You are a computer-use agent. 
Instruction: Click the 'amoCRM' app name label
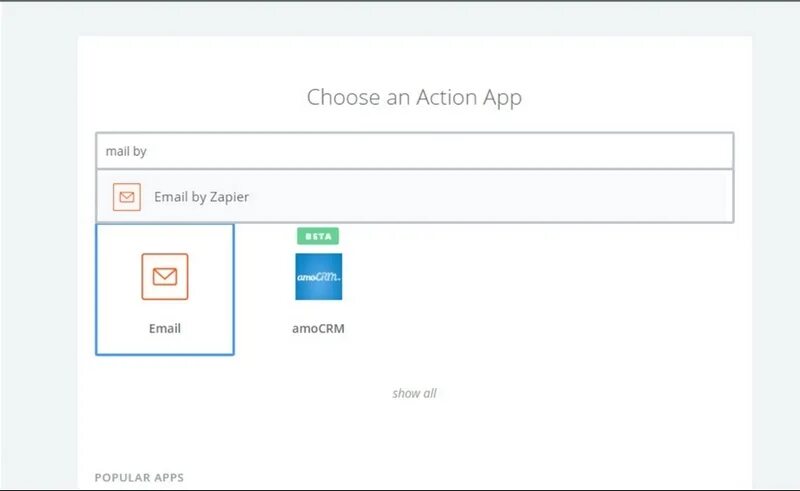[318, 328]
